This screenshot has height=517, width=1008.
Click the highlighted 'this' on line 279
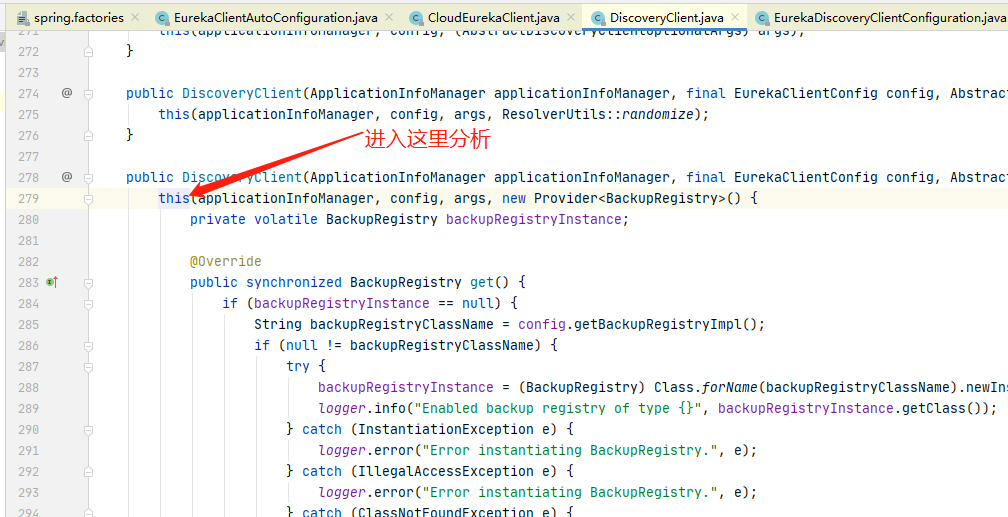[174, 198]
